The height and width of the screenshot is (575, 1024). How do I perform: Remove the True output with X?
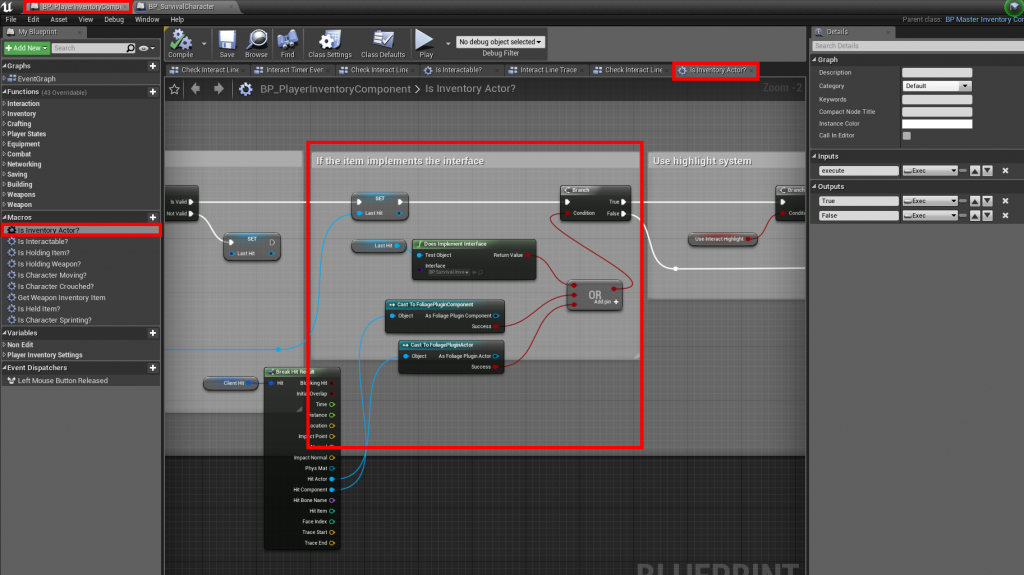click(1005, 201)
